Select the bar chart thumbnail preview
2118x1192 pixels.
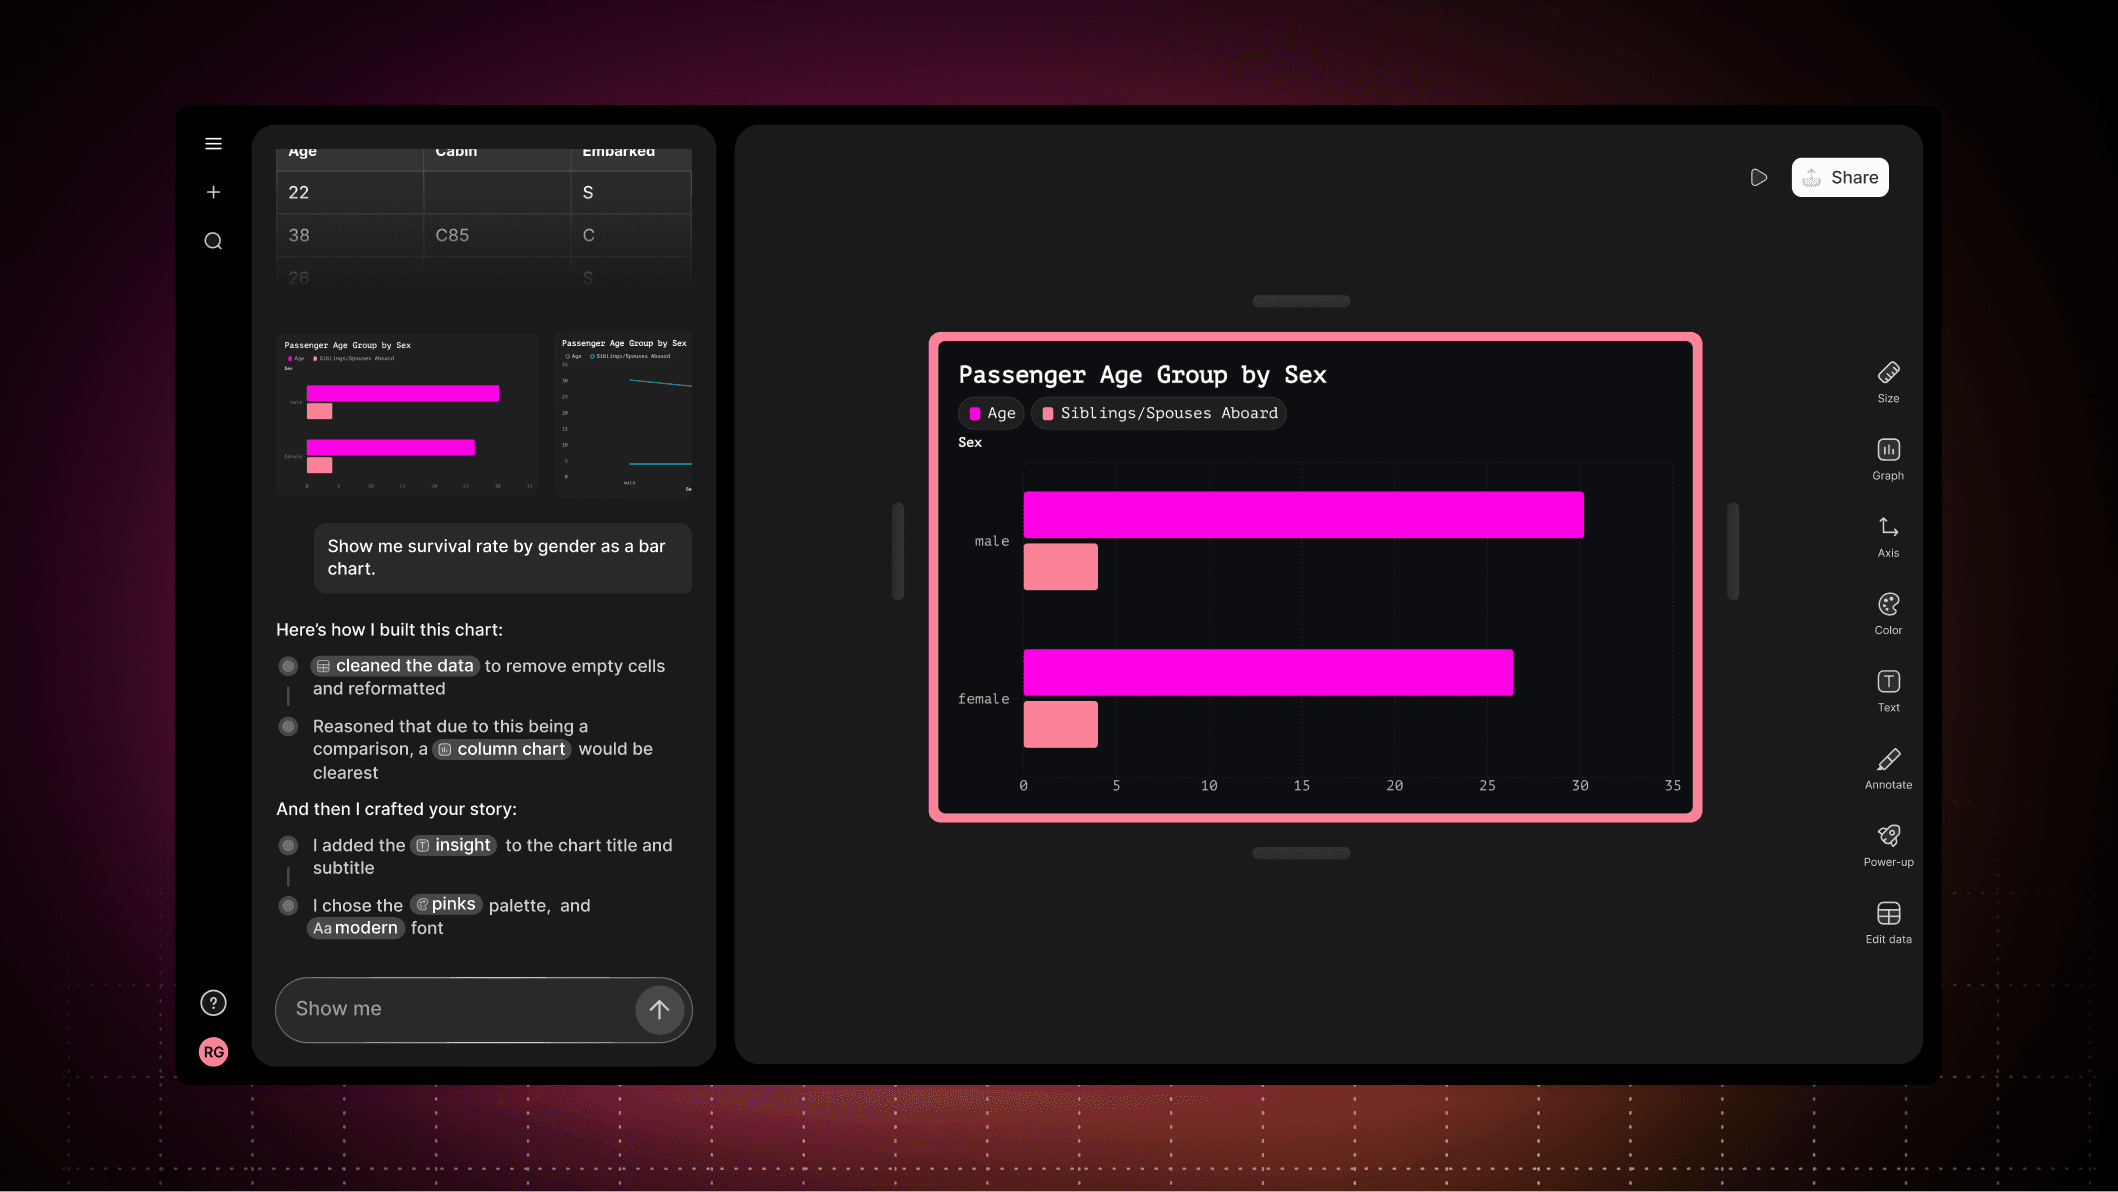coord(406,415)
